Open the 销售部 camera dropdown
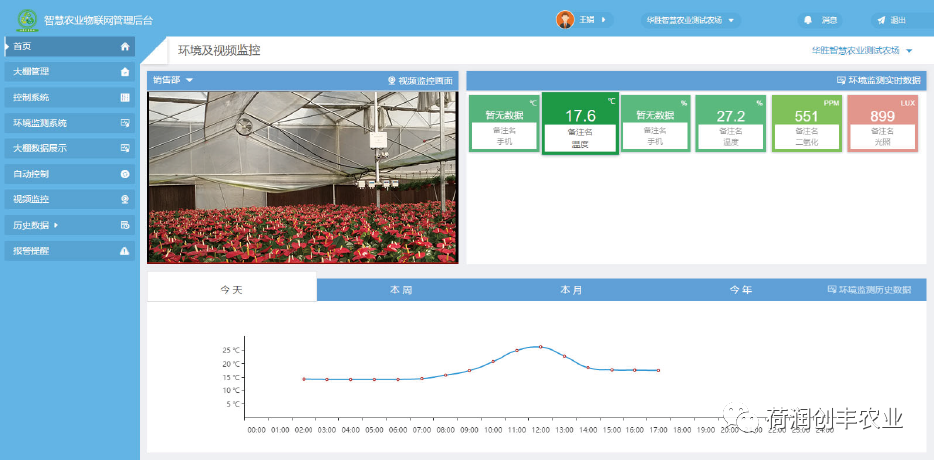This screenshot has height=460, width=934. point(173,80)
